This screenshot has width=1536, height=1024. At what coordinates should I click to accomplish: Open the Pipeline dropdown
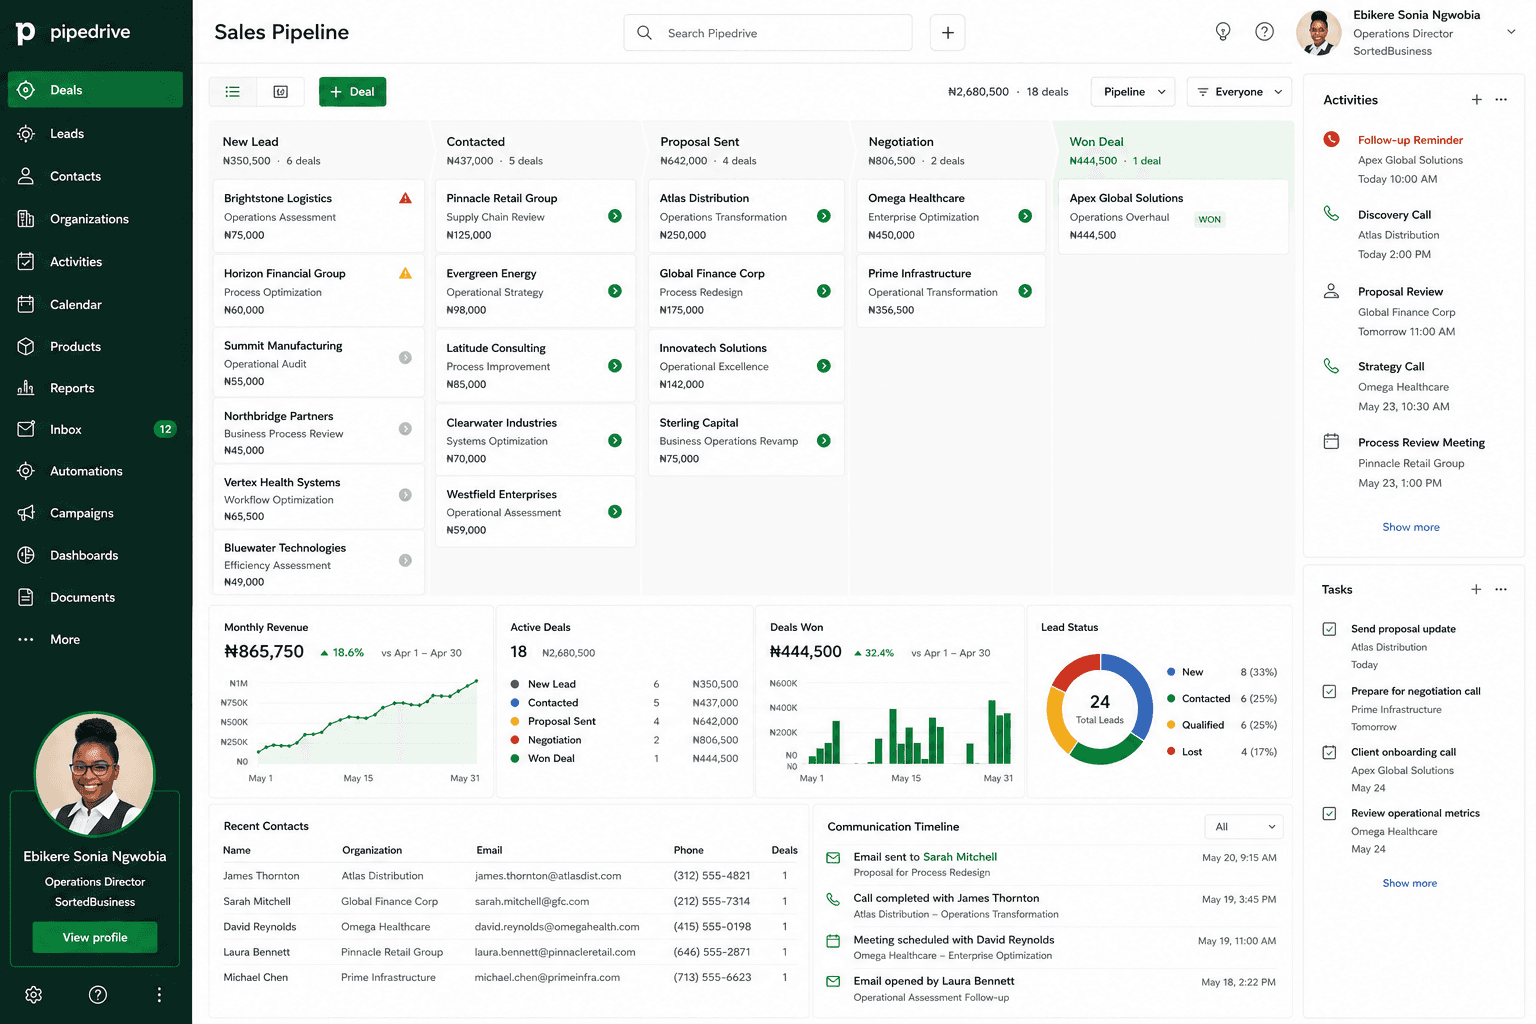click(1133, 92)
